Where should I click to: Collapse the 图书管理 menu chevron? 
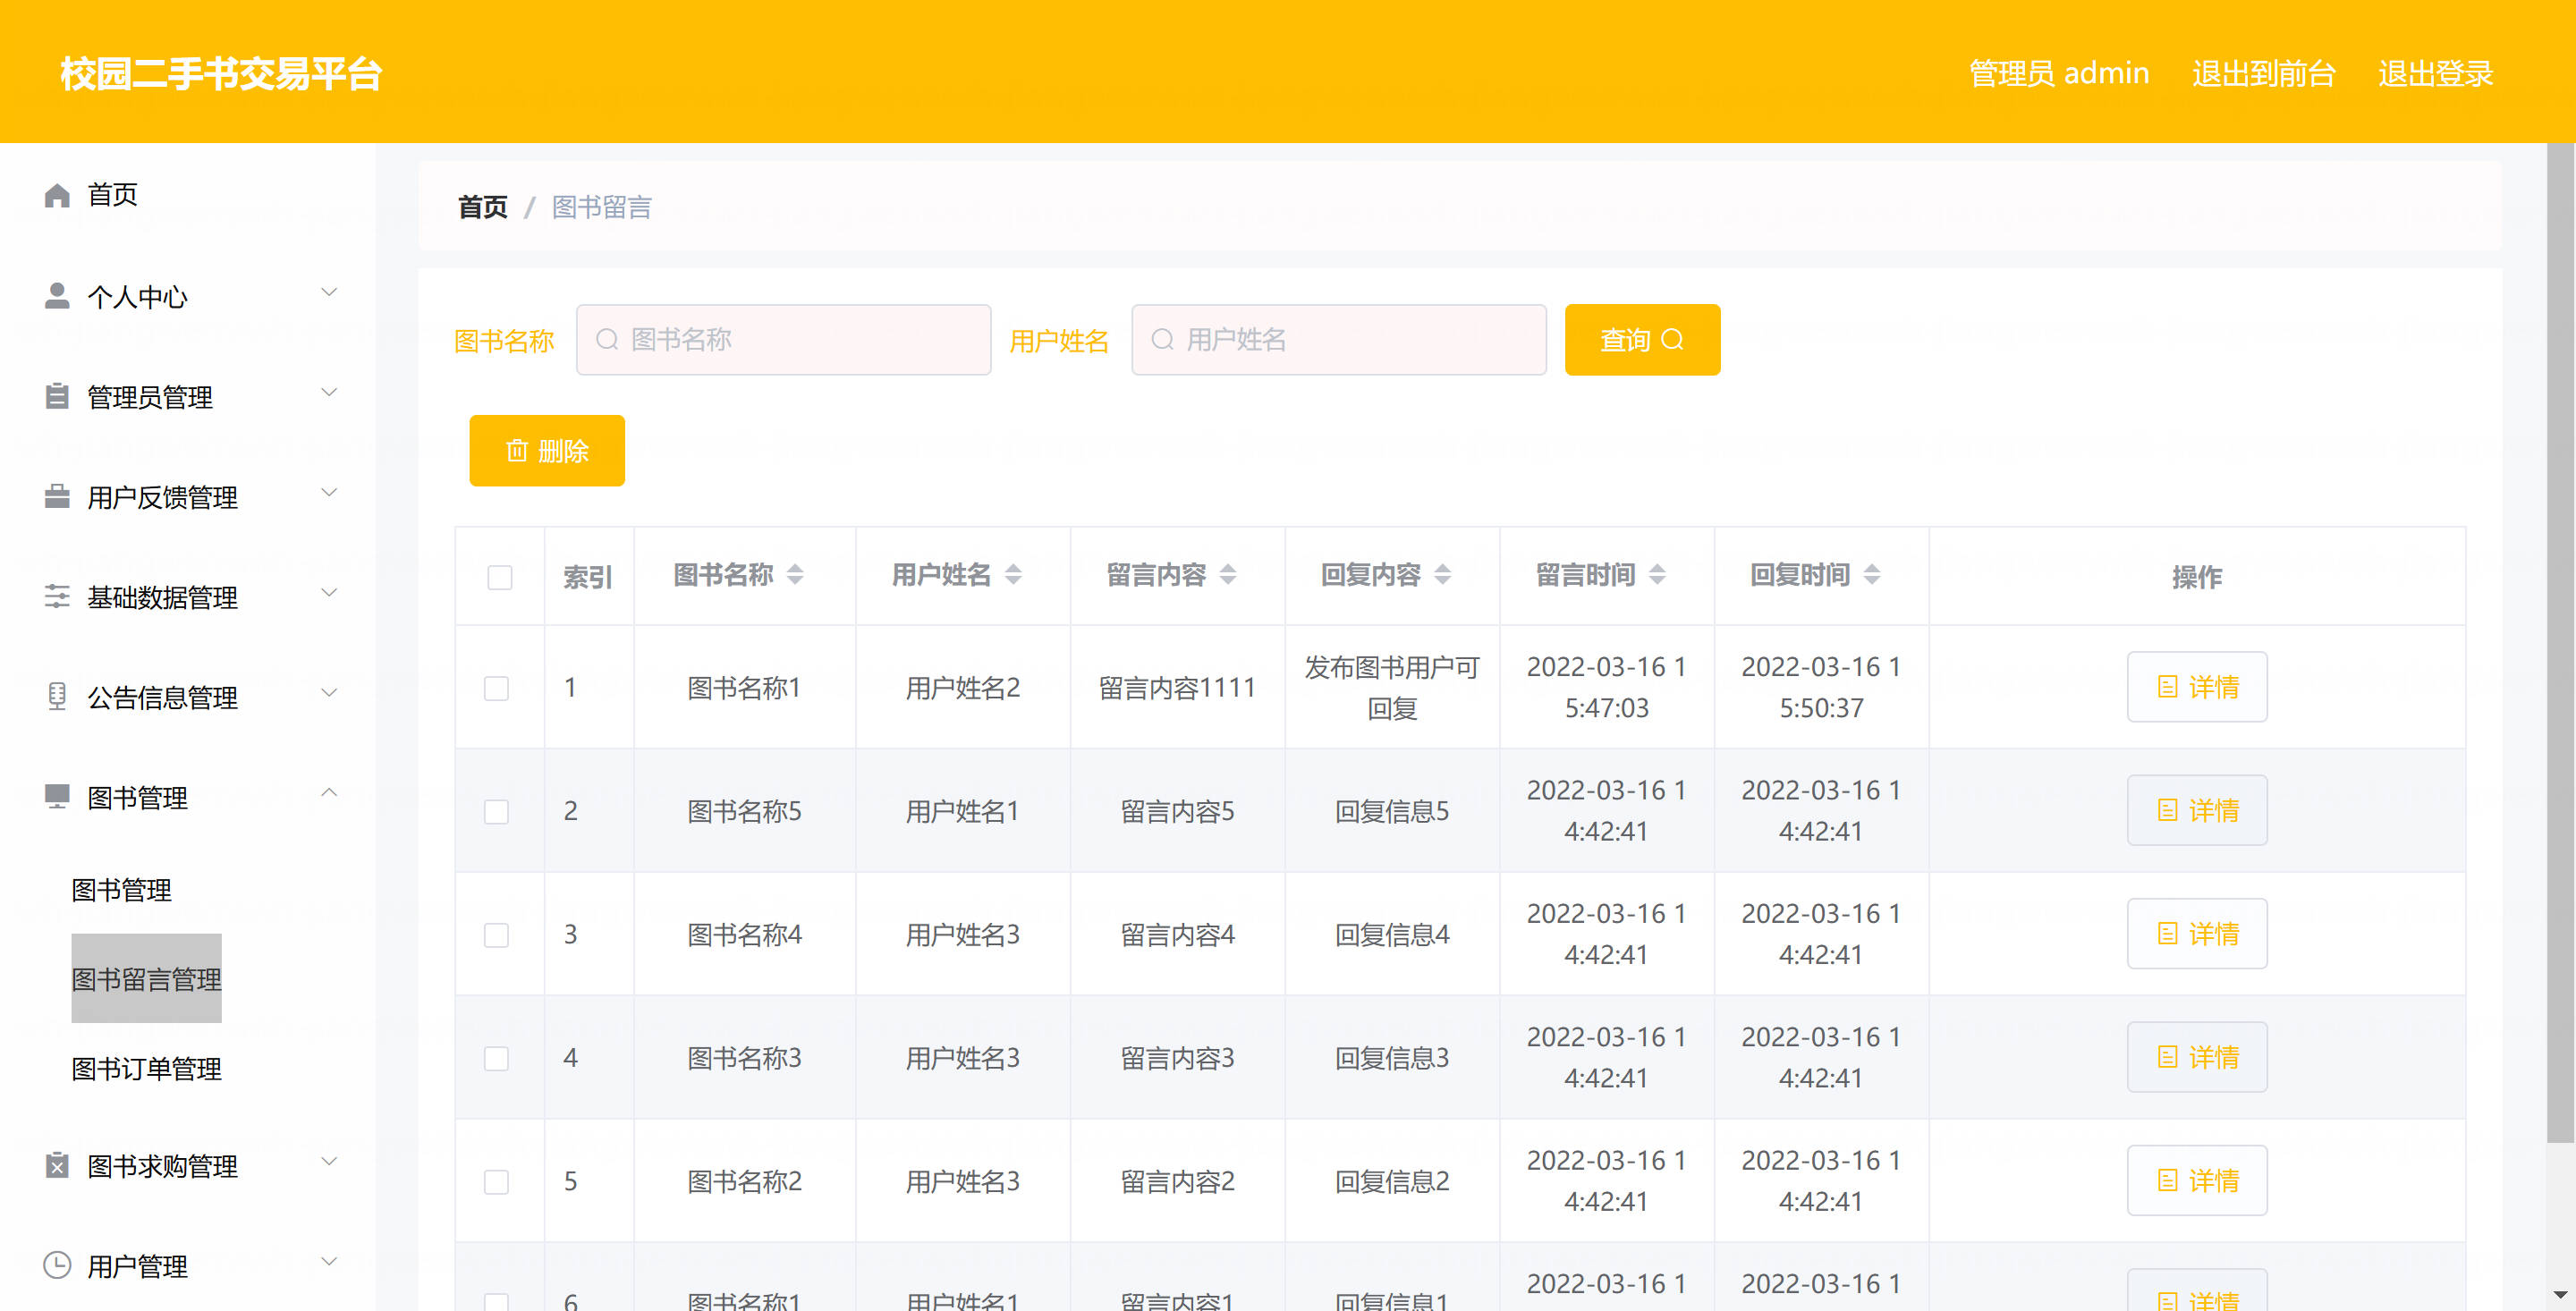tap(328, 793)
